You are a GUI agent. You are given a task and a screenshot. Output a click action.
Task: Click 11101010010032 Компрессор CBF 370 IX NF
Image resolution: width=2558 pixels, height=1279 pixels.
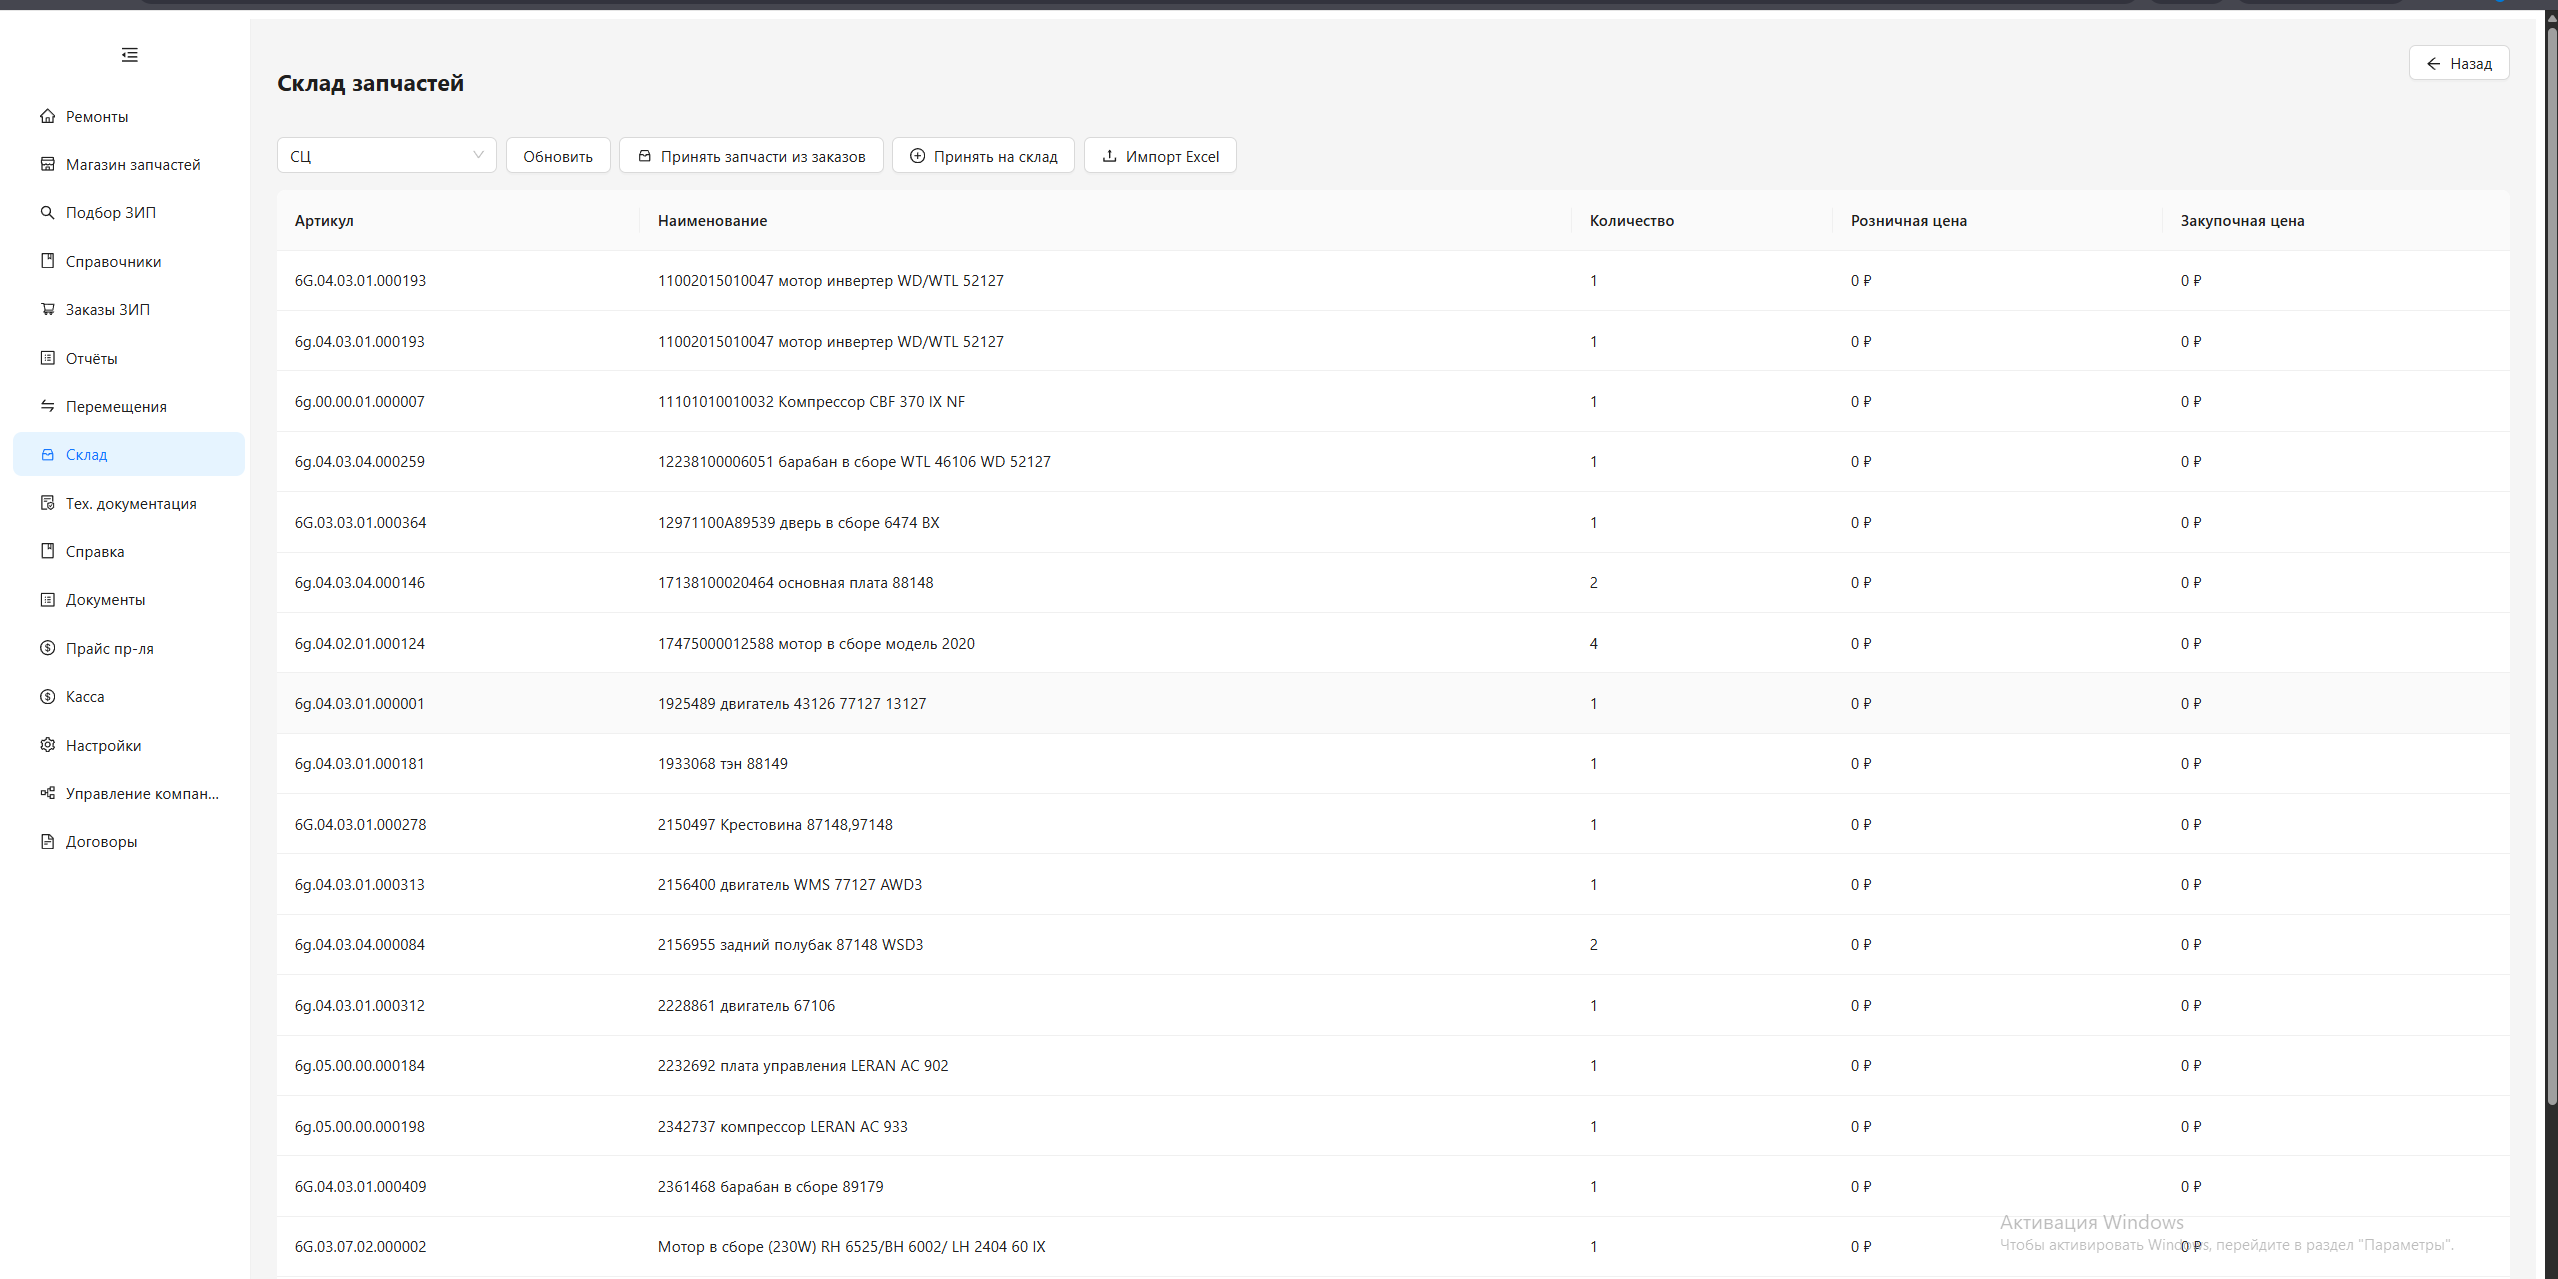811,402
